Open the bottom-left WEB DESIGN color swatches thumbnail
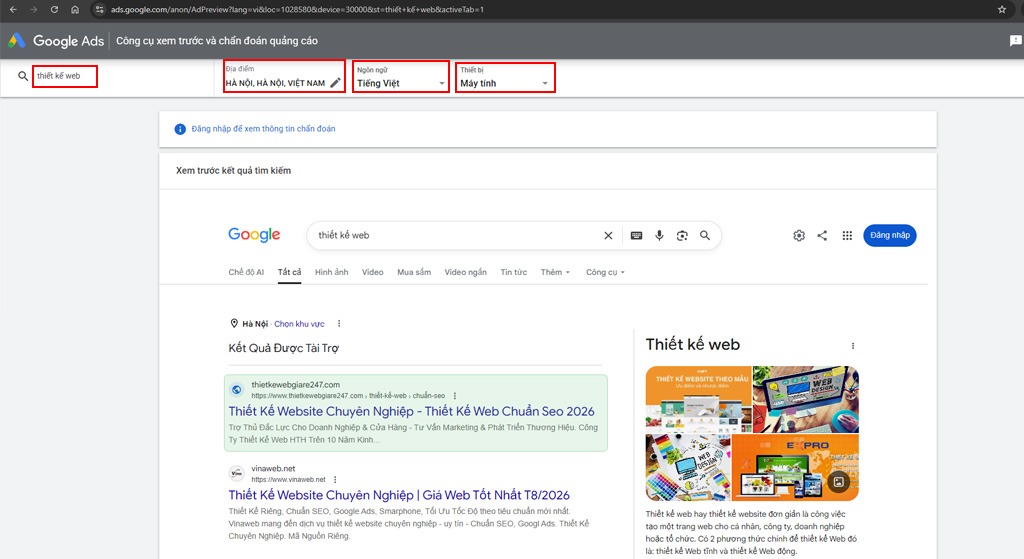The height and width of the screenshot is (559, 1024). (688, 468)
